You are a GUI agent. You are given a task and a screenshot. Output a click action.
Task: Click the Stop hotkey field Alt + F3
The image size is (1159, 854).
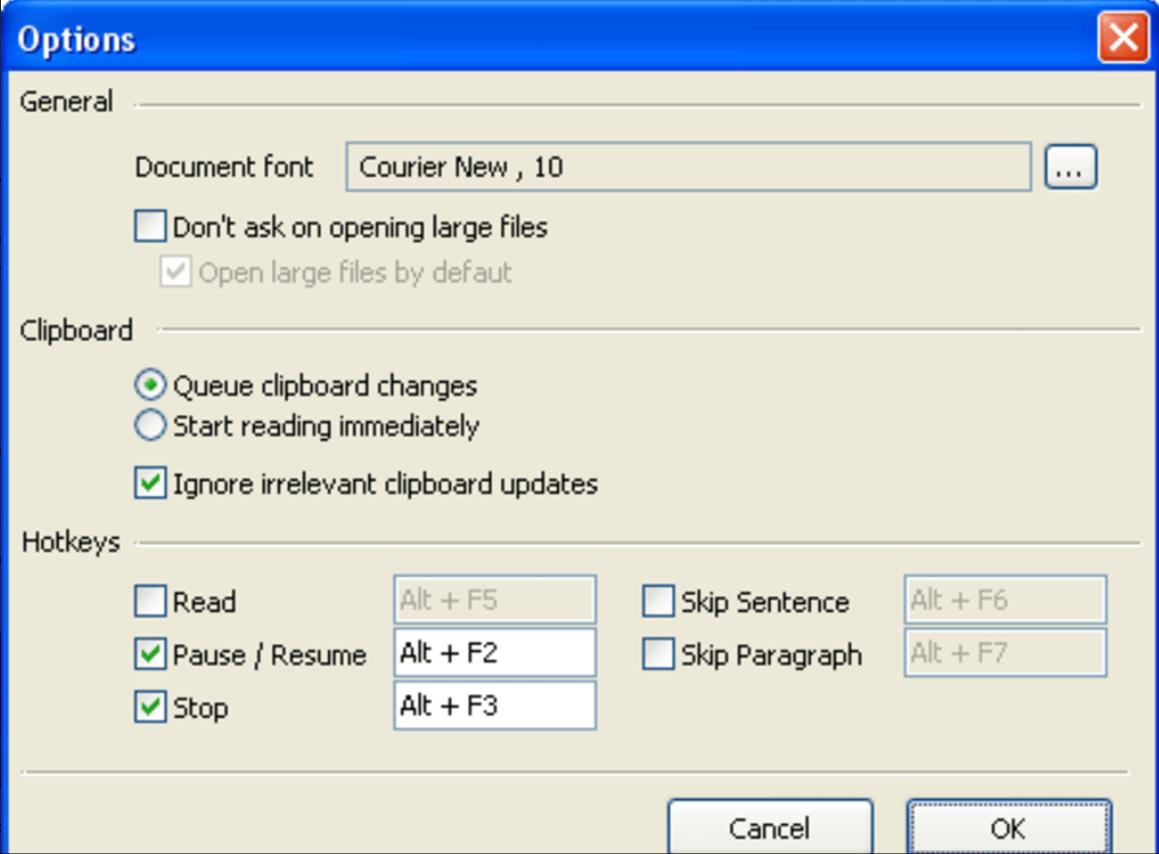tap(495, 706)
